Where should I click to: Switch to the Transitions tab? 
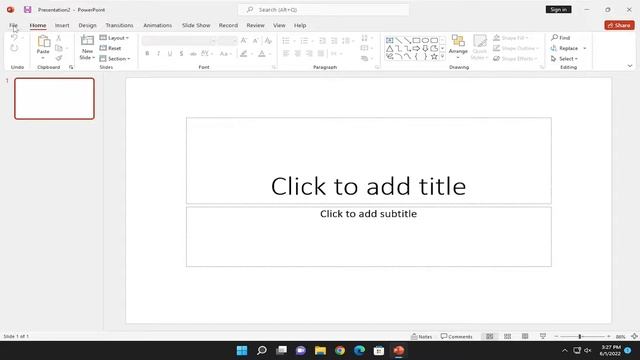coord(119,25)
